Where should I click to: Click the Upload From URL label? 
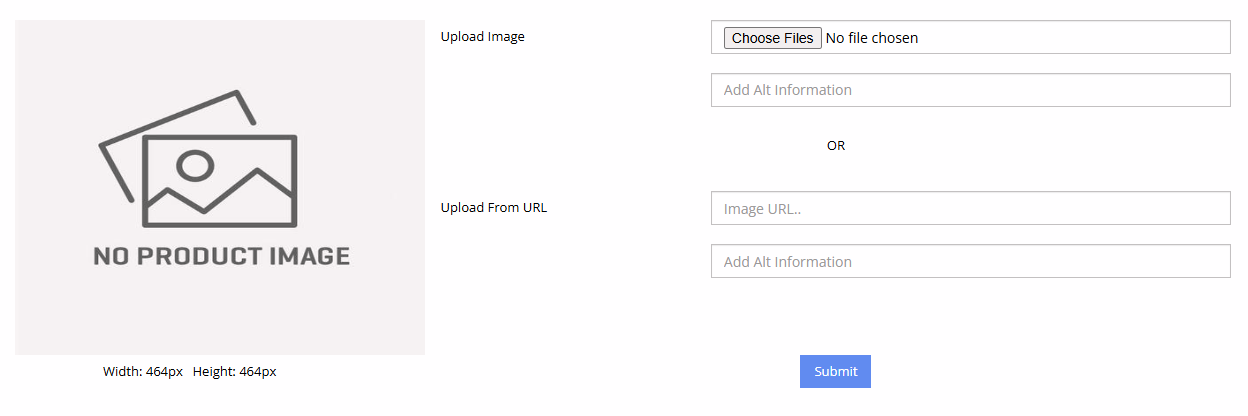tap(493, 208)
